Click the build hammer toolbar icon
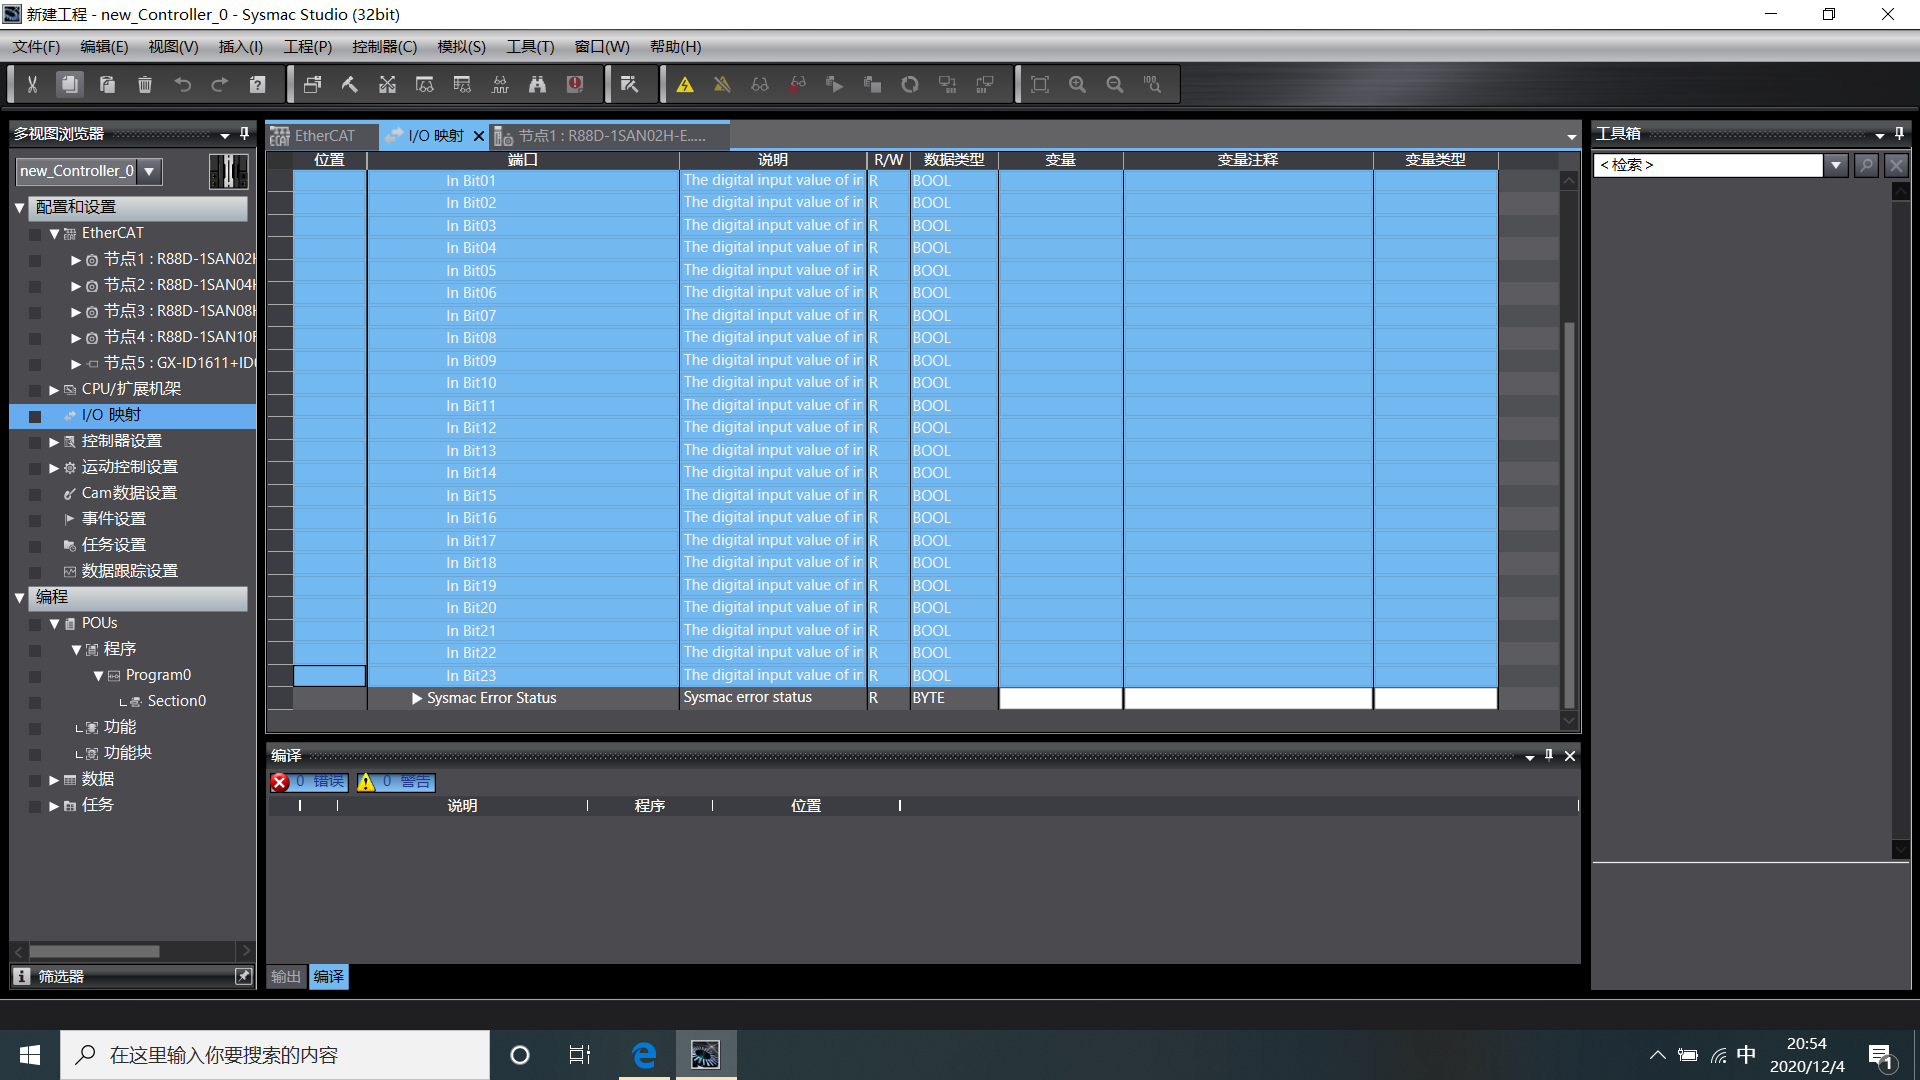This screenshot has width=1920, height=1080. [x=350, y=85]
